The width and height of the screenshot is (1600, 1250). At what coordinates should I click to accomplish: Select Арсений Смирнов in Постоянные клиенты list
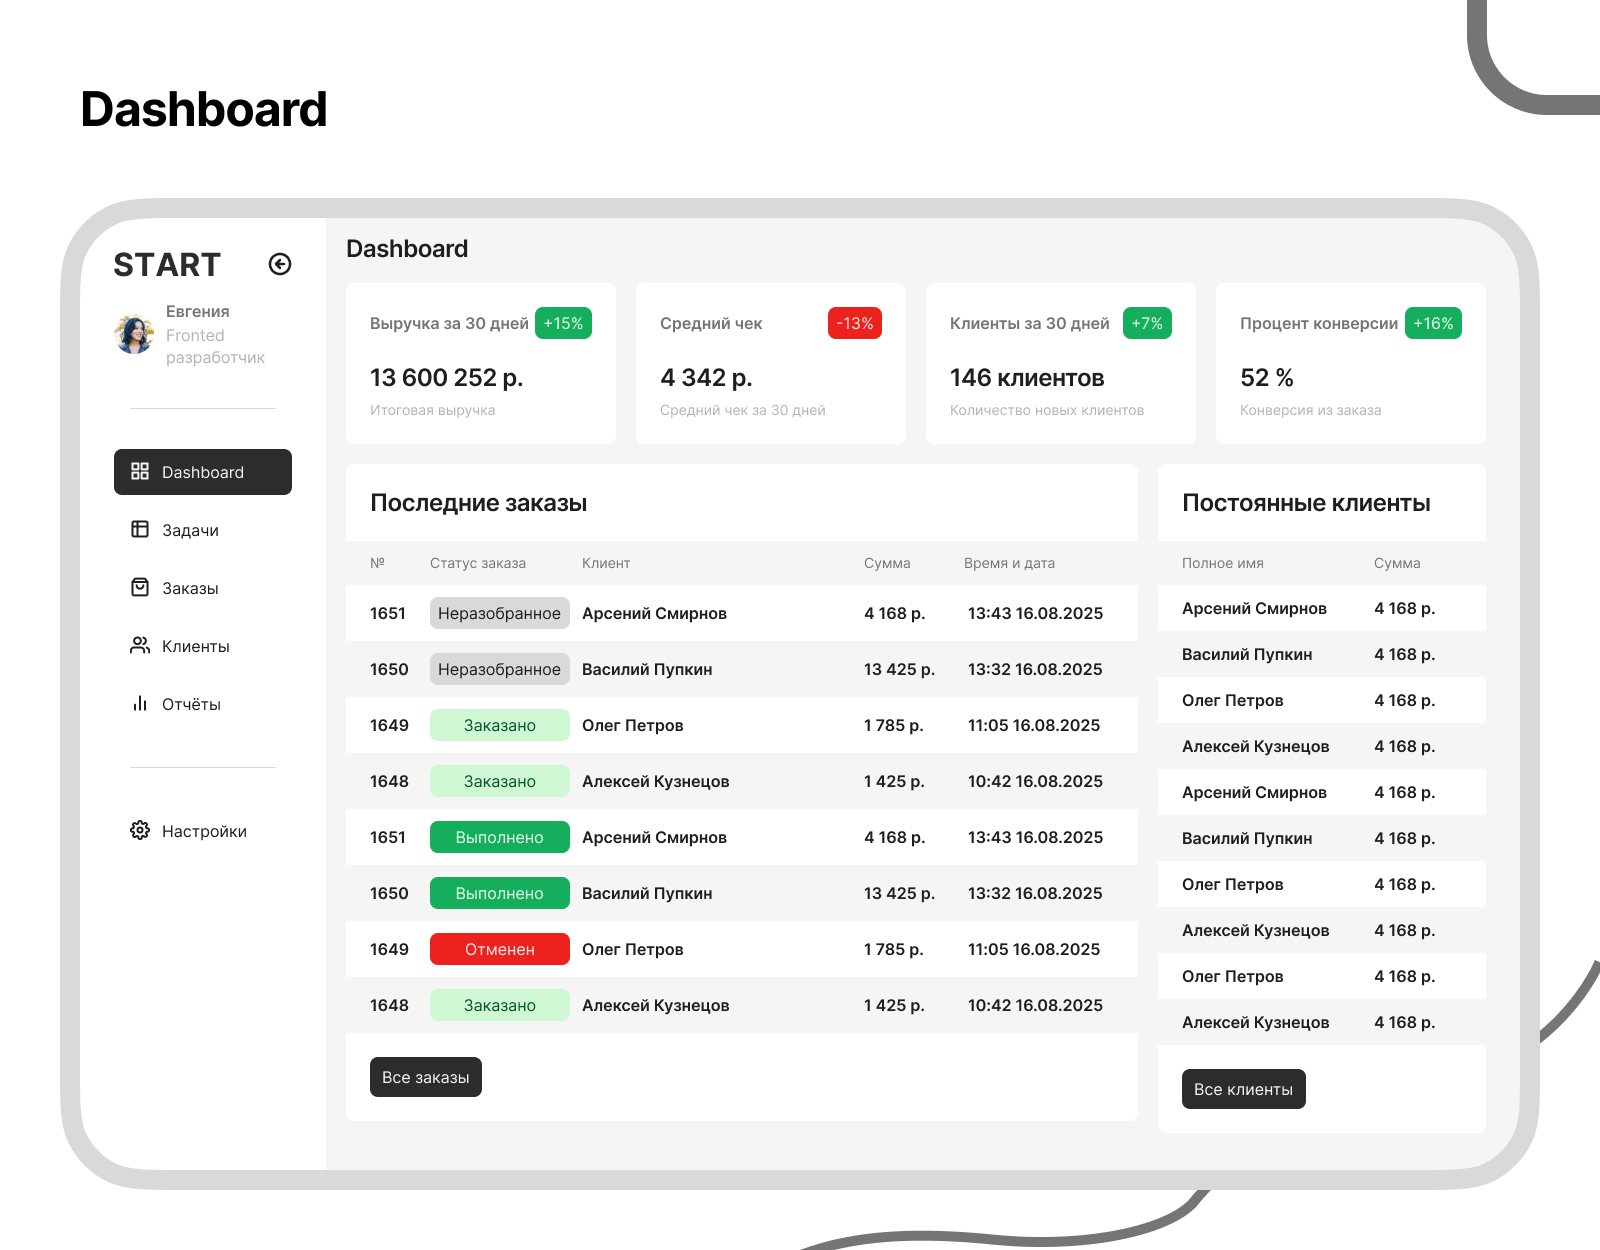(1254, 608)
